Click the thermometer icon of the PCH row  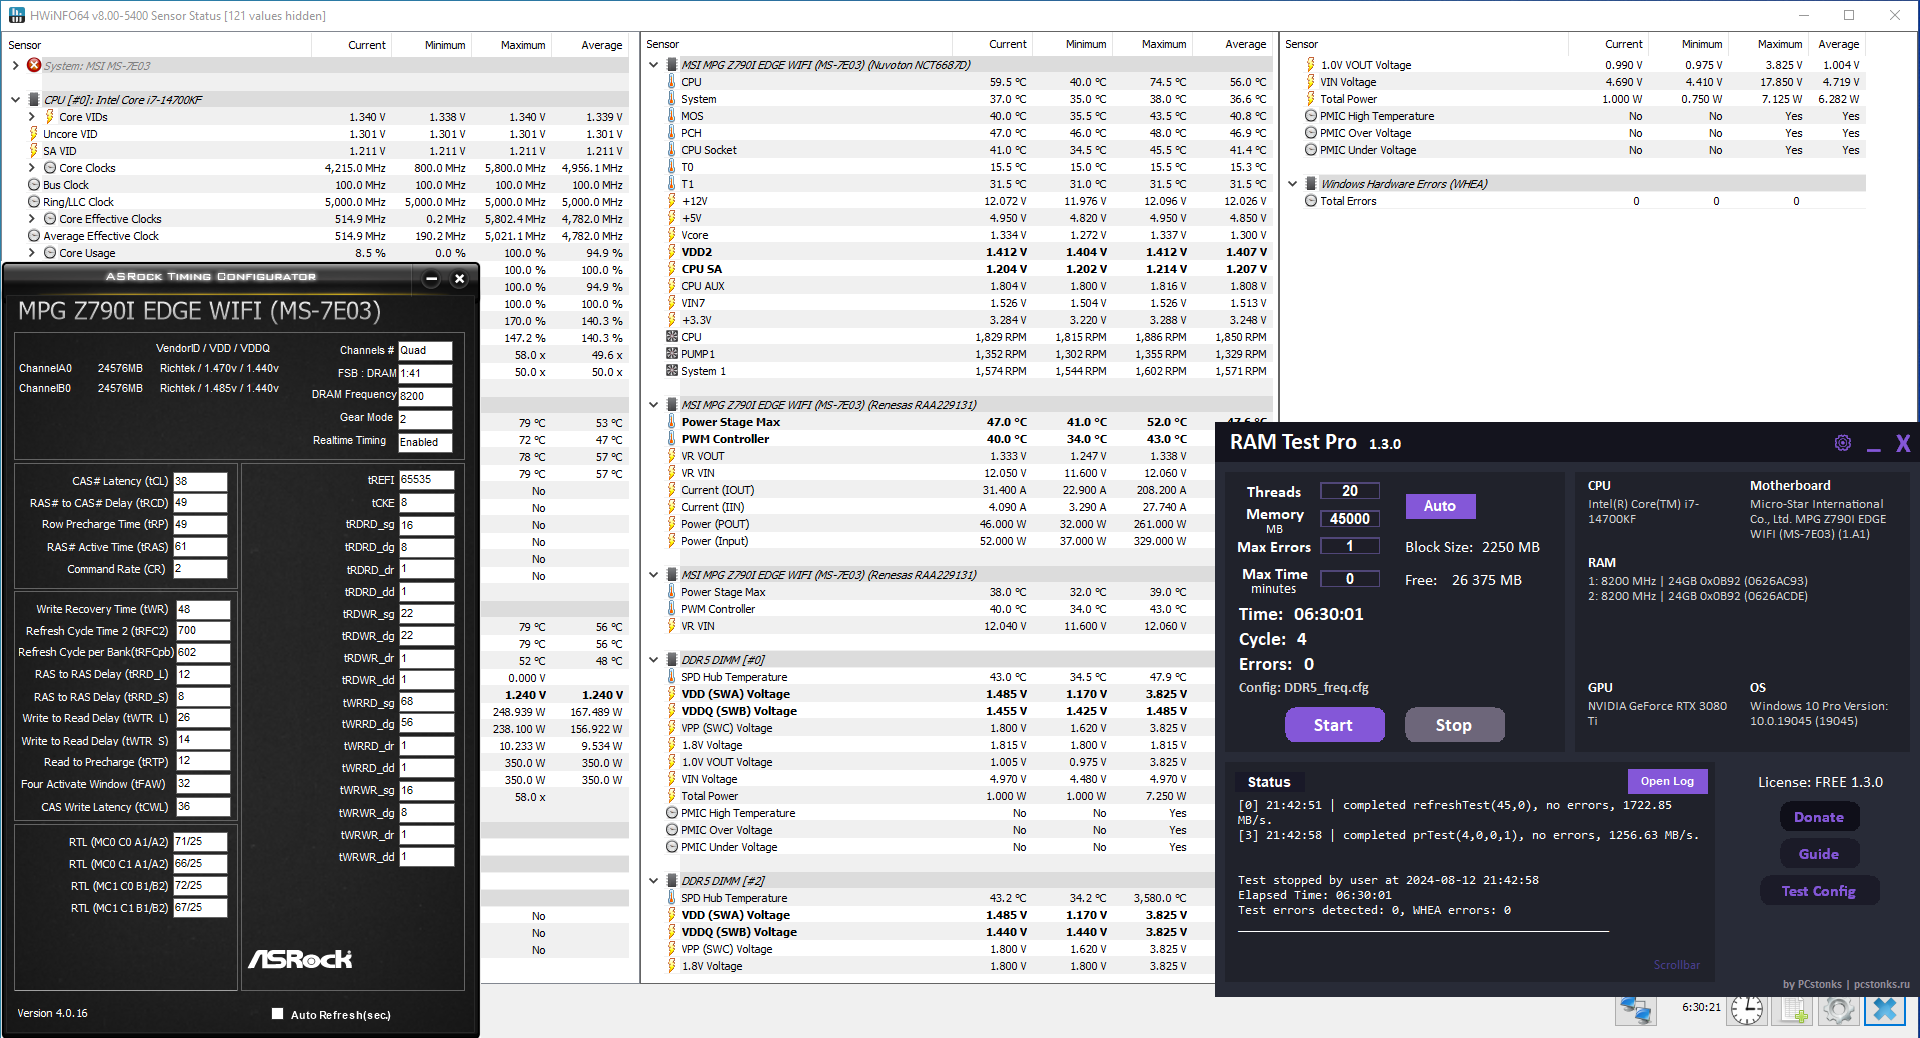(x=672, y=133)
